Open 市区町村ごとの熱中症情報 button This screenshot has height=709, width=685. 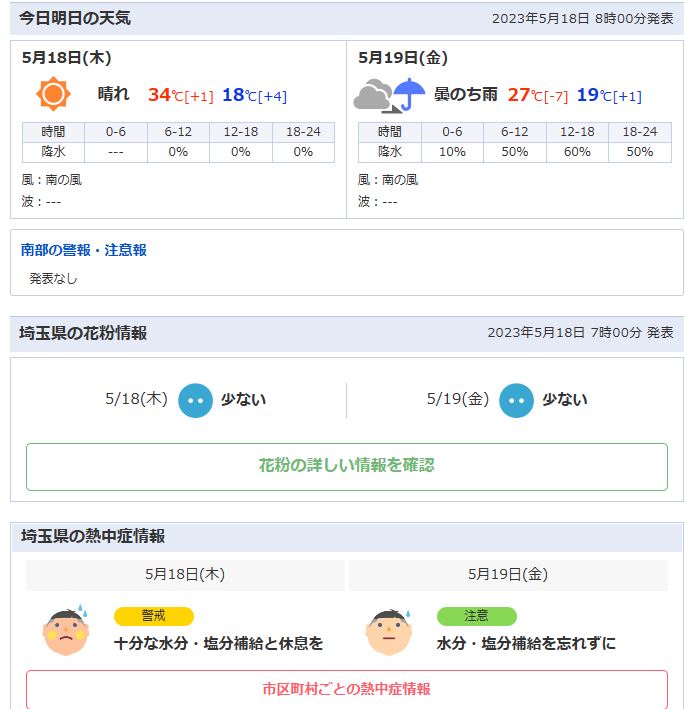tap(347, 689)
